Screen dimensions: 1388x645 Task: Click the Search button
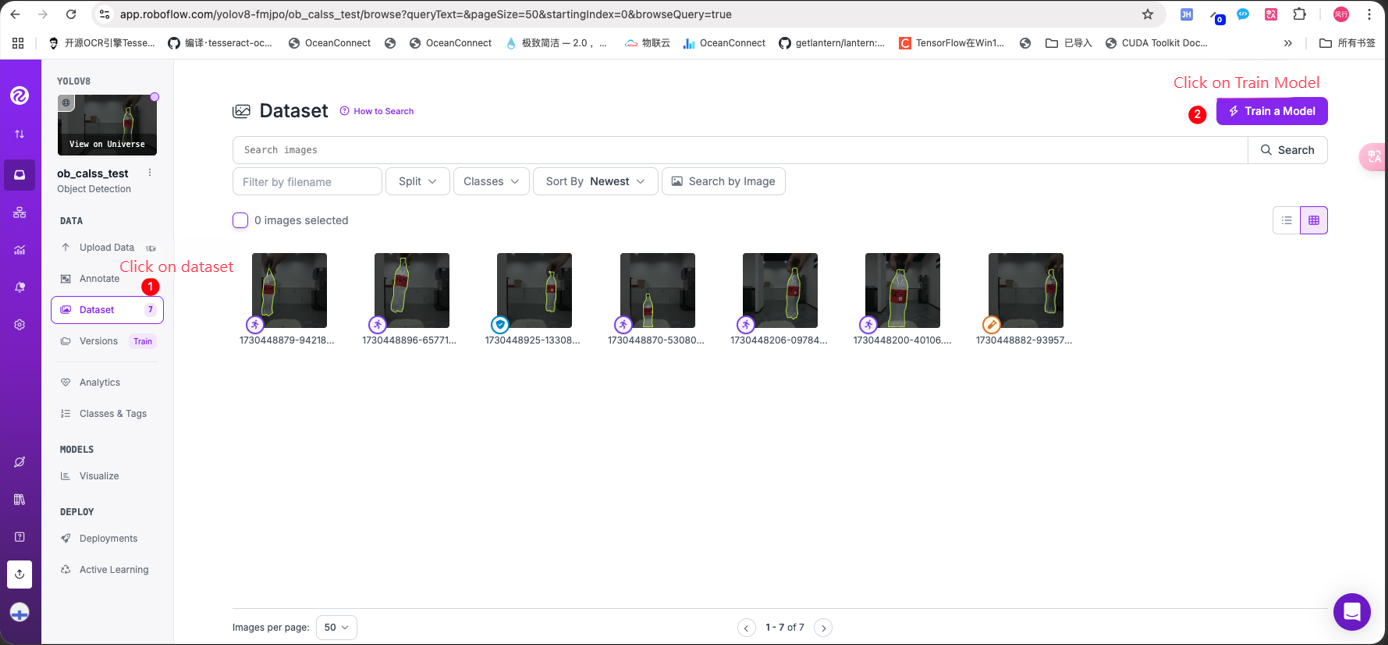tap(1288, 150)
